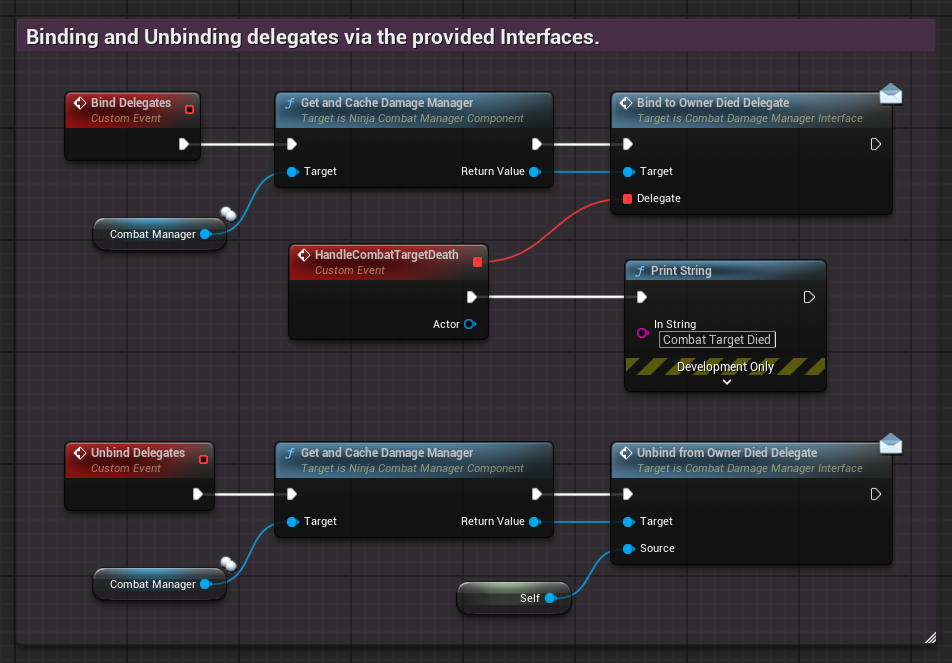Click Print String execution input pin
Viewport: 952px width, 663px height.
642,297
